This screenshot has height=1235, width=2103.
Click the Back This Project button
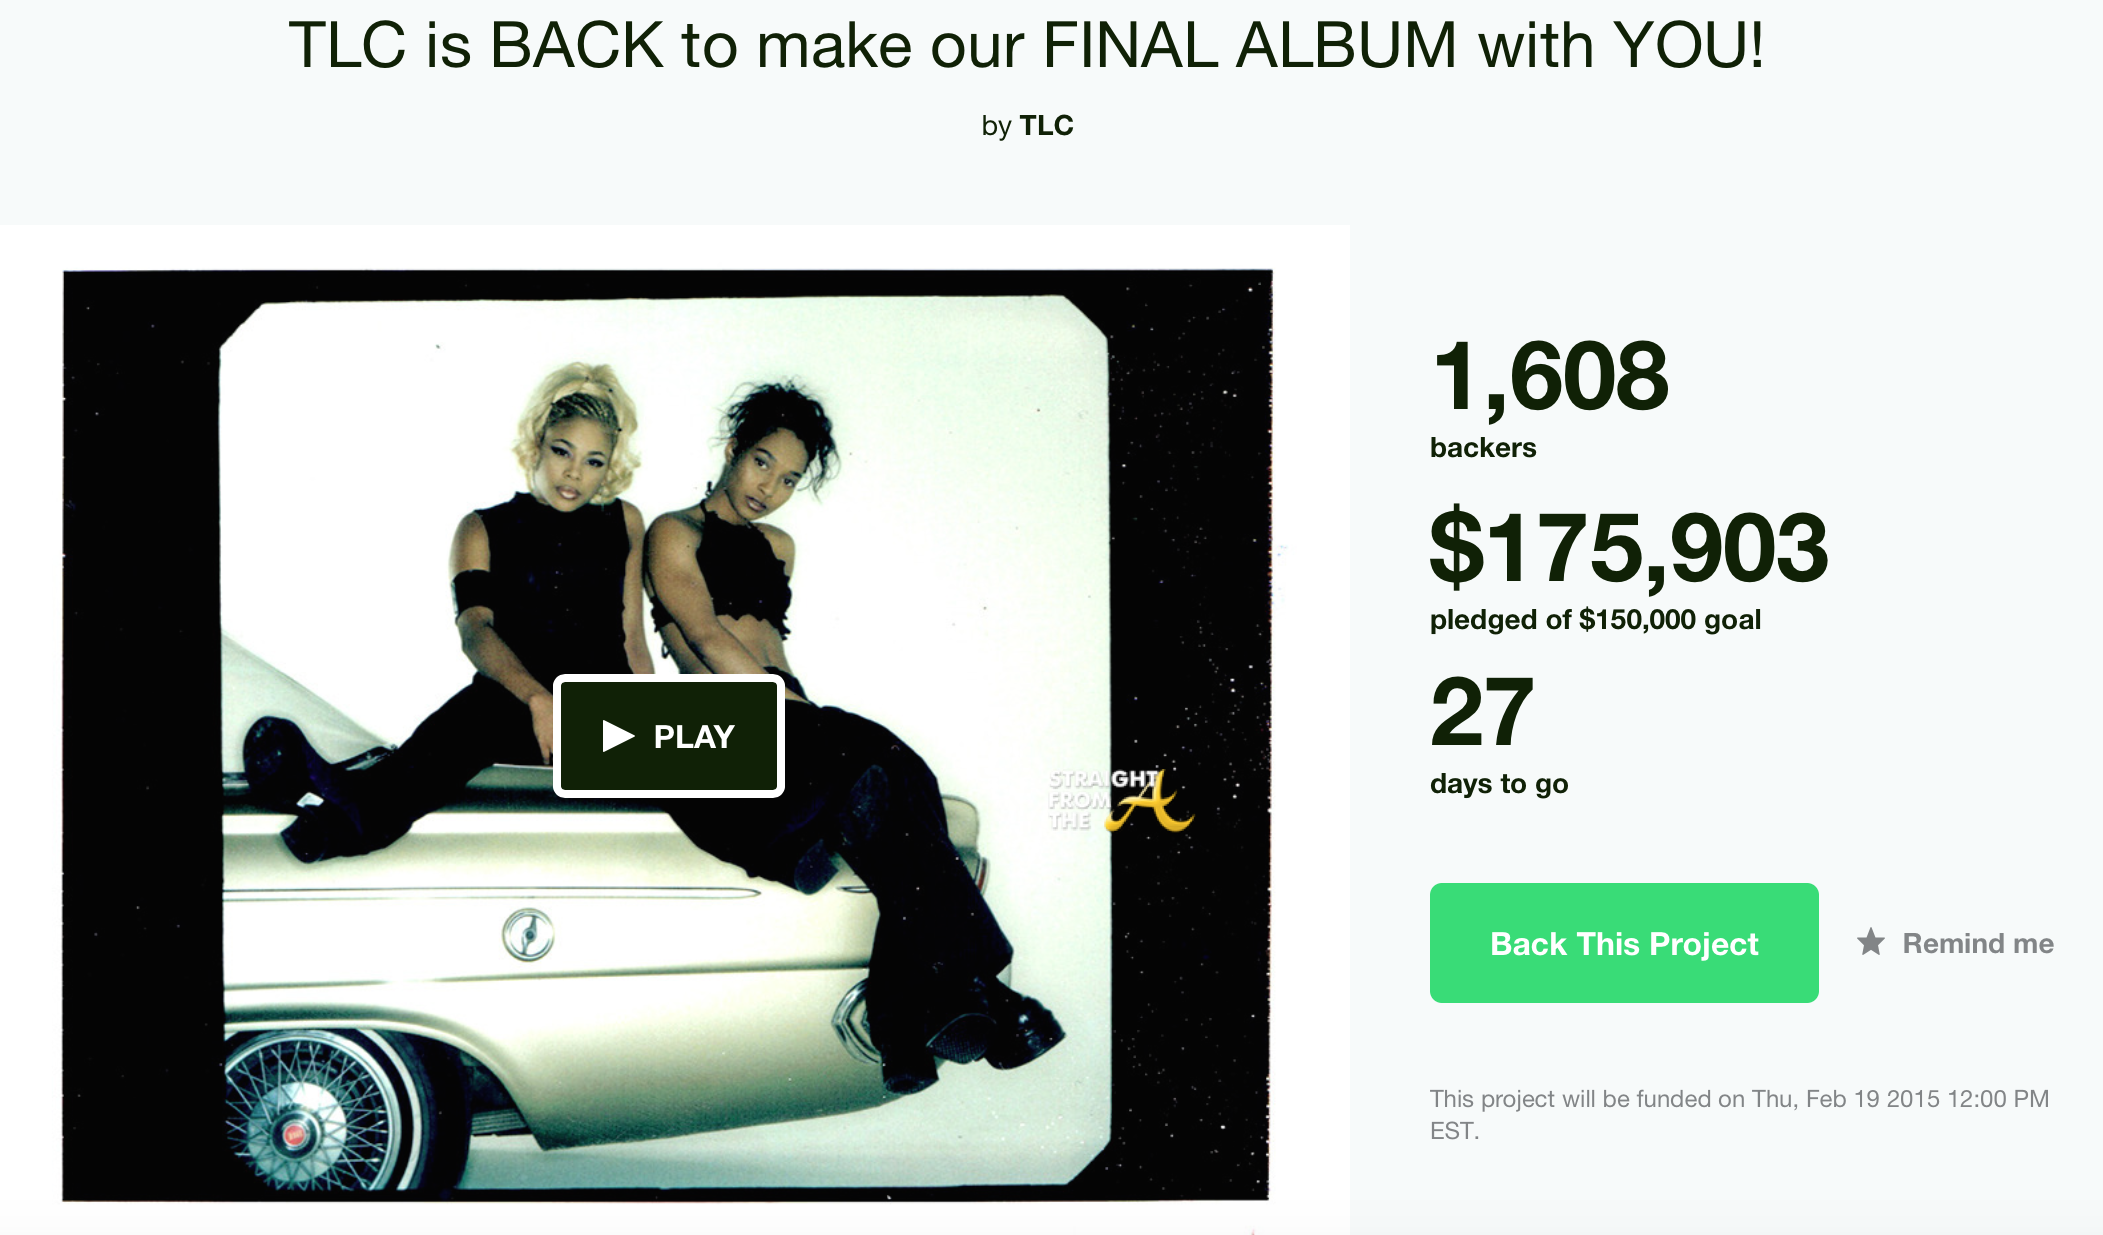pos(1624,943)
